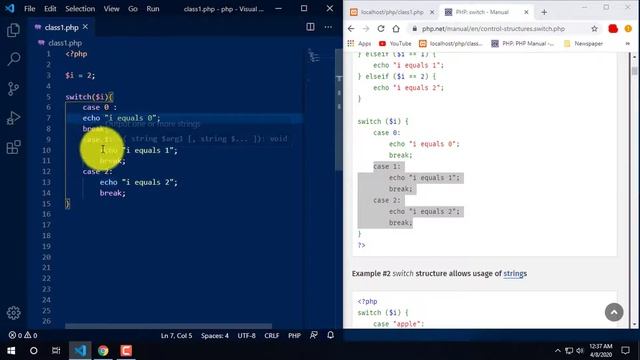Click the code minimap in the editor
Viewport: 640px width, 360px height.
[314, 56]
